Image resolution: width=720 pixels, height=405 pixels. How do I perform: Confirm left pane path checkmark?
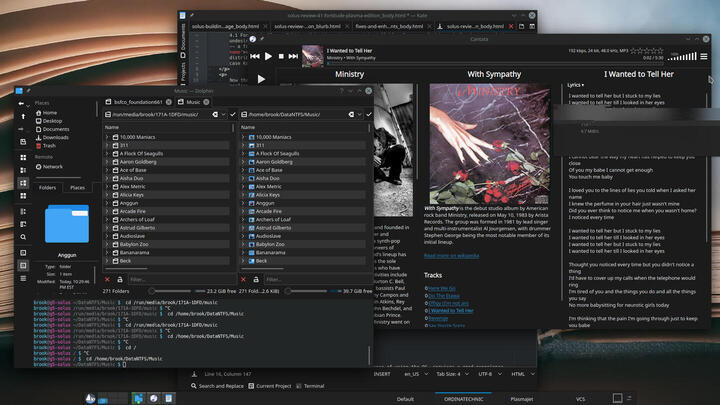point(232,114)
